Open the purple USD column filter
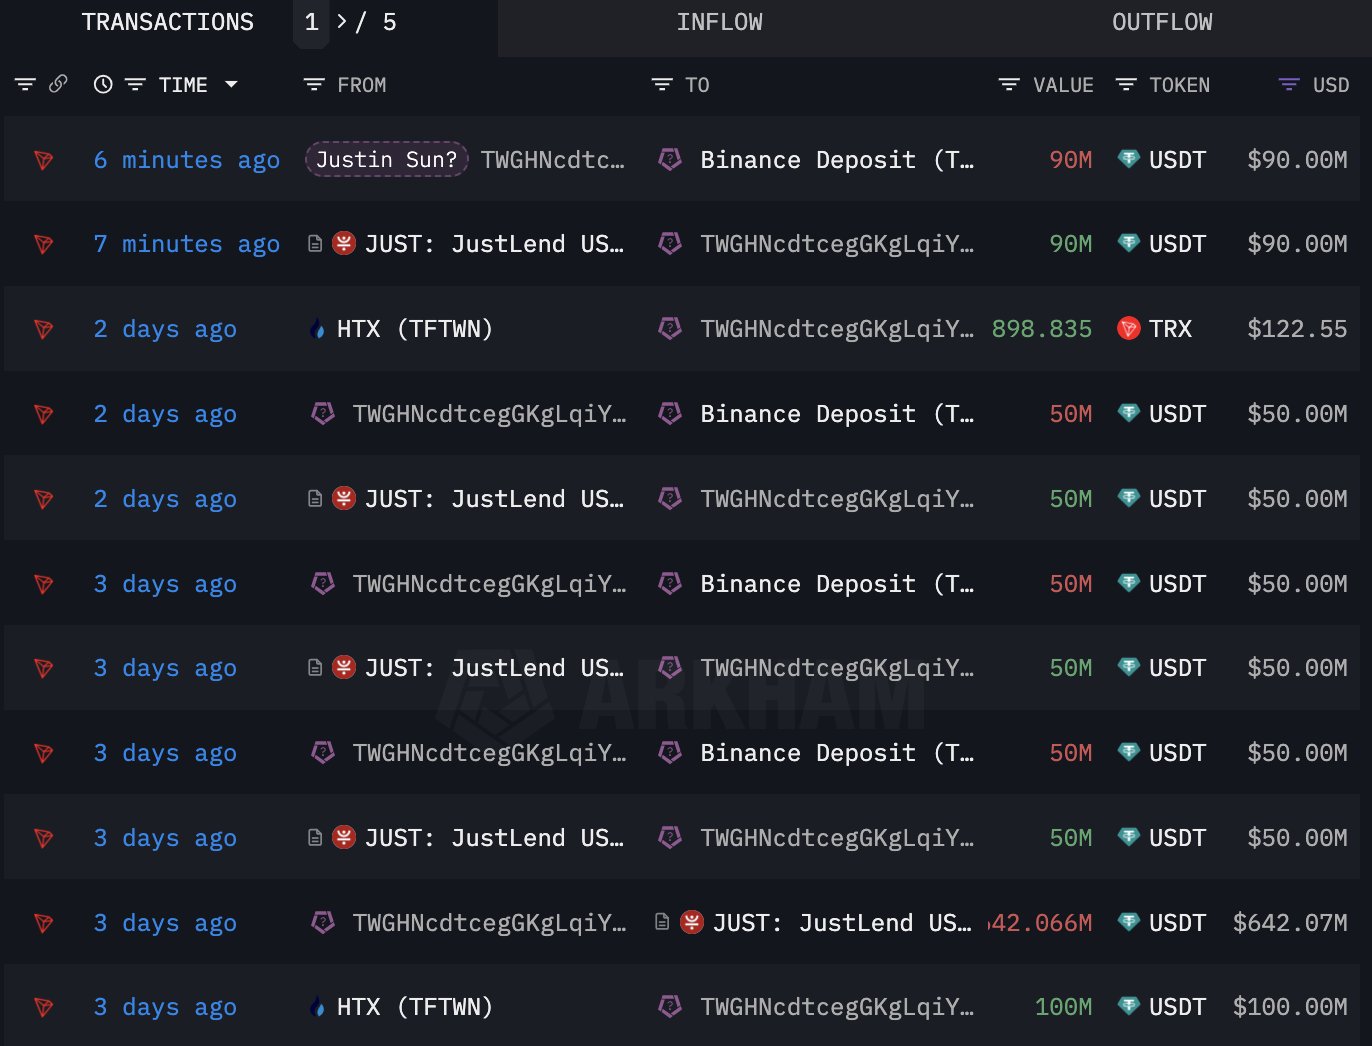Viewport: 1372px width, 1046px height. (1289, 85)
